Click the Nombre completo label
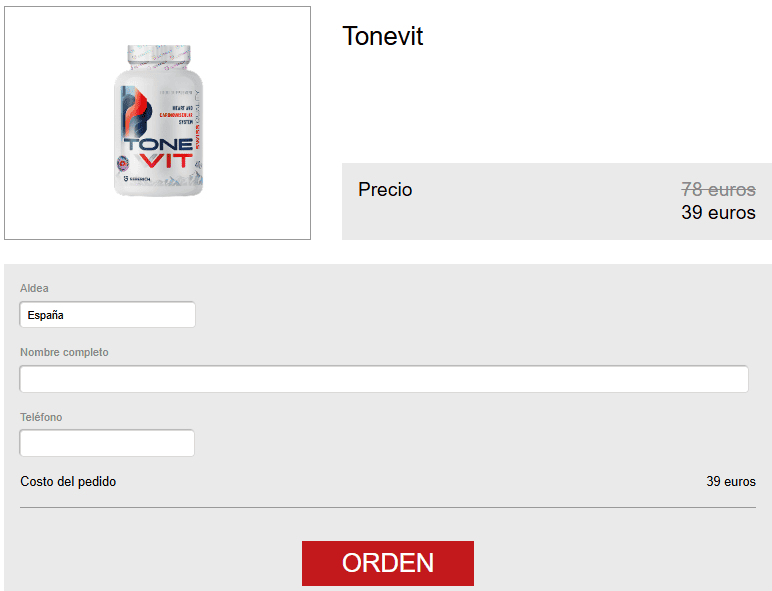772x591 pixels. (64, 352)
